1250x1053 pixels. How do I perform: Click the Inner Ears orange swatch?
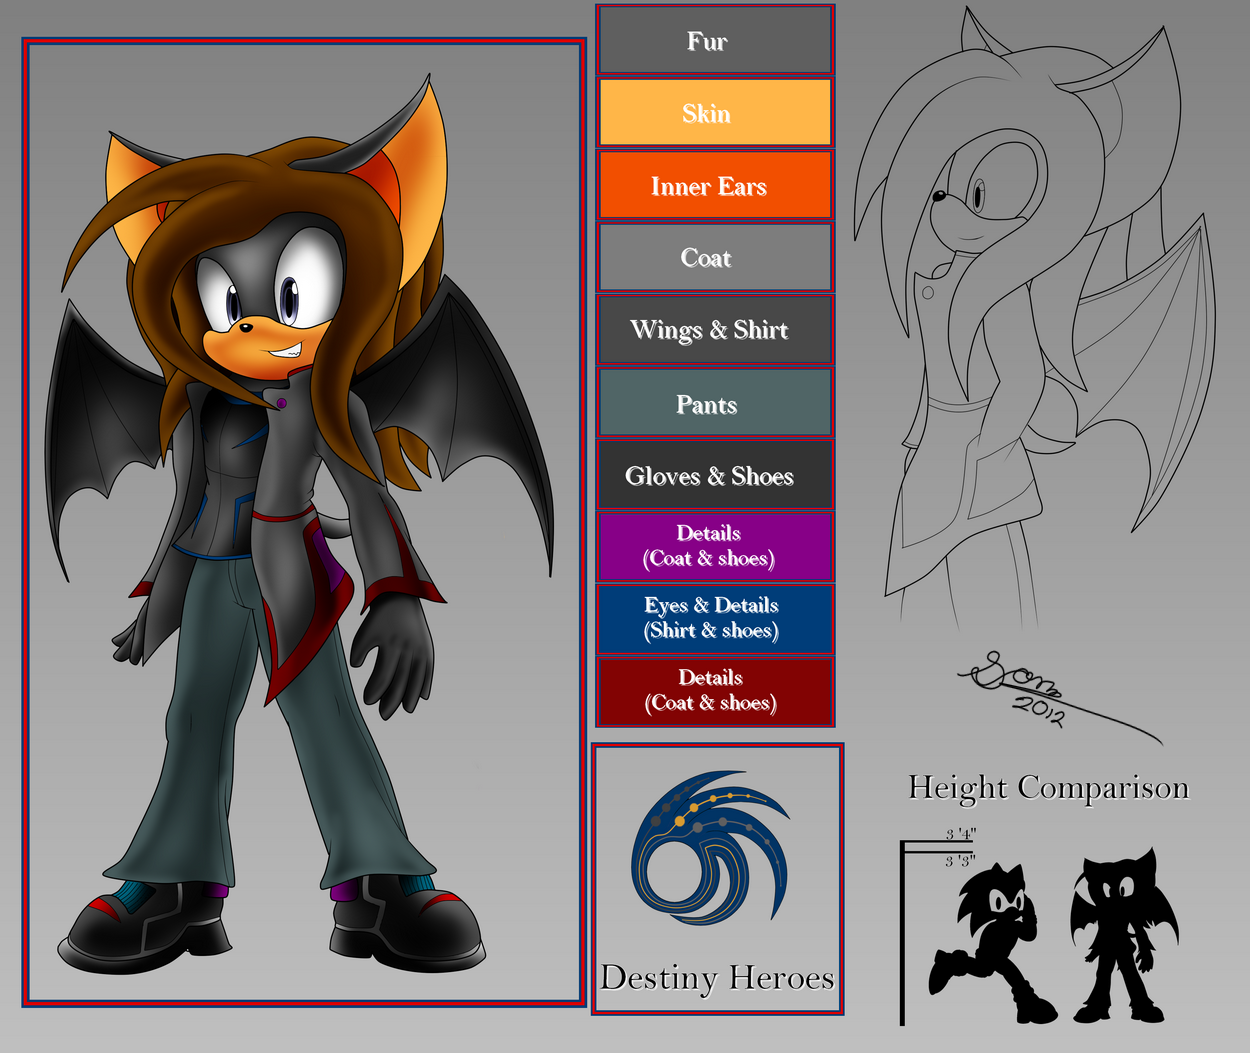tap(715, 185)
